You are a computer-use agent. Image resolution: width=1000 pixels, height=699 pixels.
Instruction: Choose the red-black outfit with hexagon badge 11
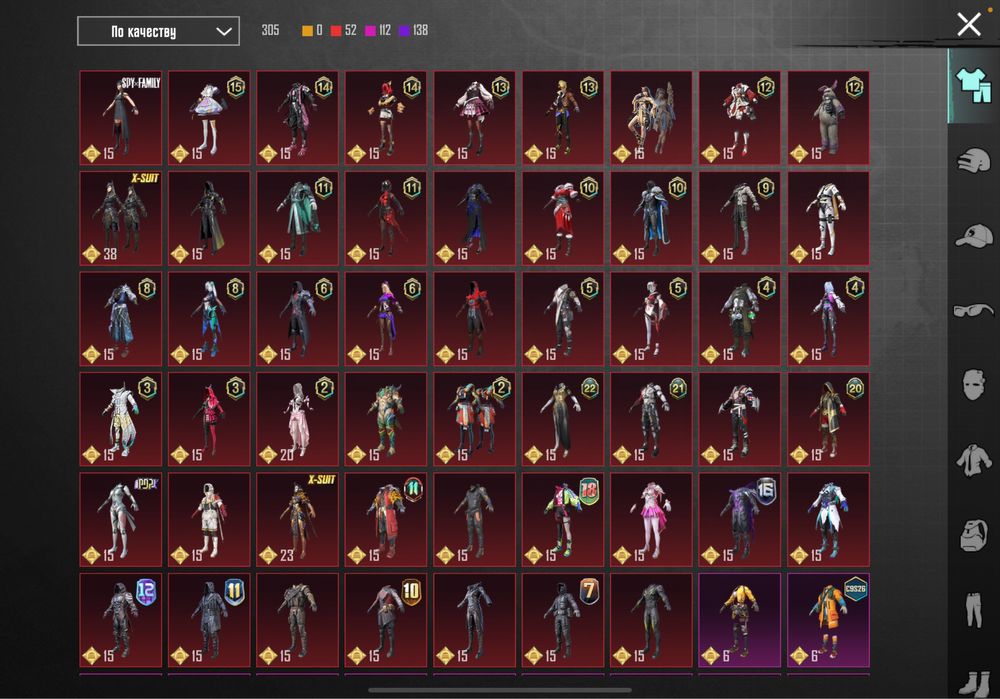point(386,218)
